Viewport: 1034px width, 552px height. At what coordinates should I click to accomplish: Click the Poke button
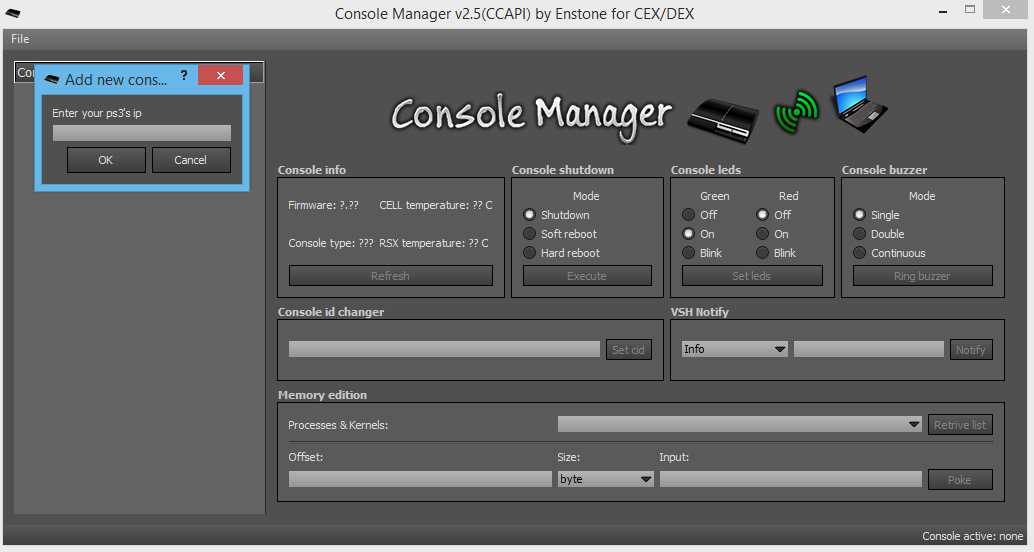click(959, 479)
